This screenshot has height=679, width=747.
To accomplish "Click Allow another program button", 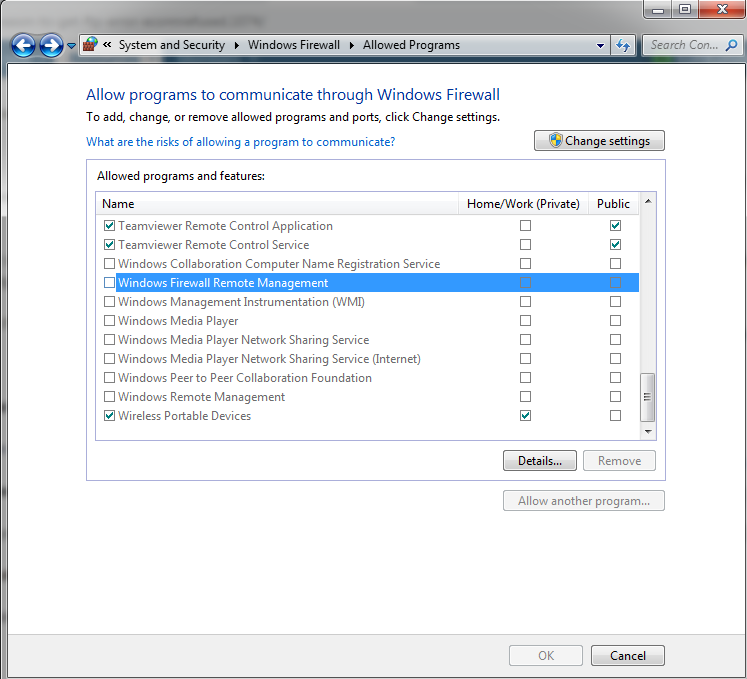I will point(584,501).
